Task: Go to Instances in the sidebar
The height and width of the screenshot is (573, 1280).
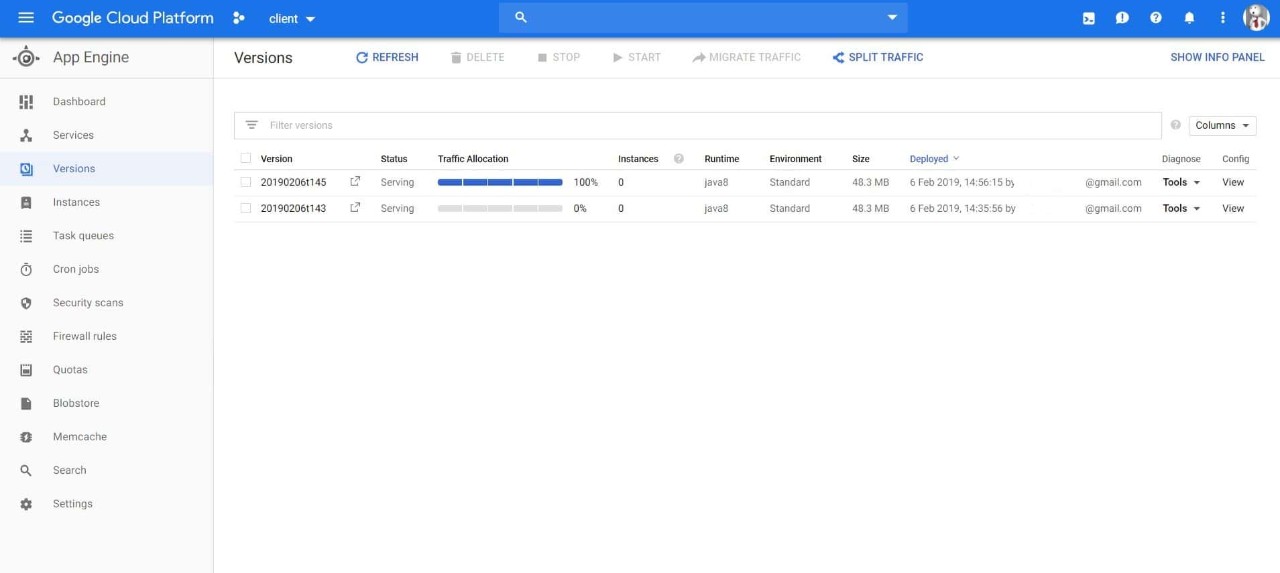Action: [76, 202]
